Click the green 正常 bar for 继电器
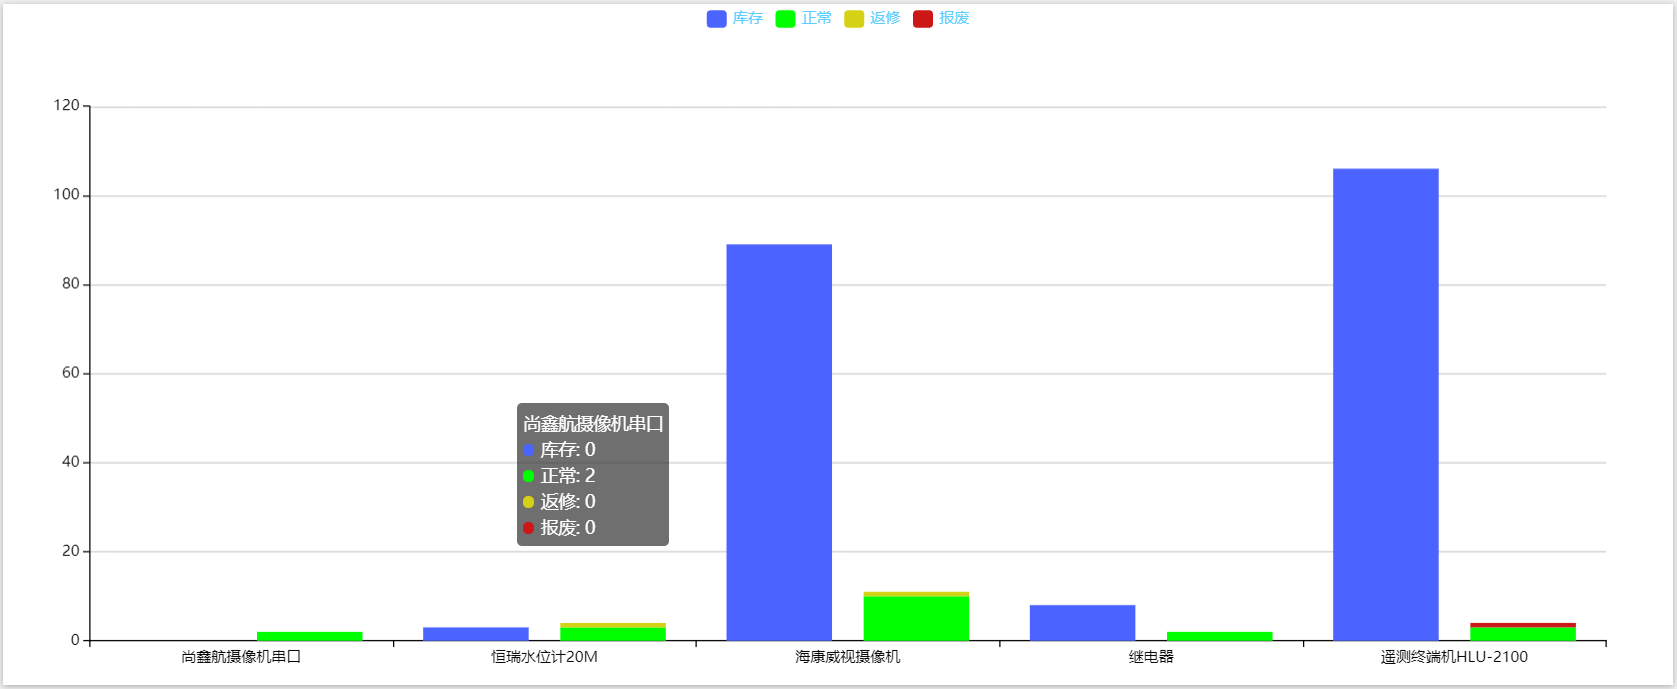 1220,636
